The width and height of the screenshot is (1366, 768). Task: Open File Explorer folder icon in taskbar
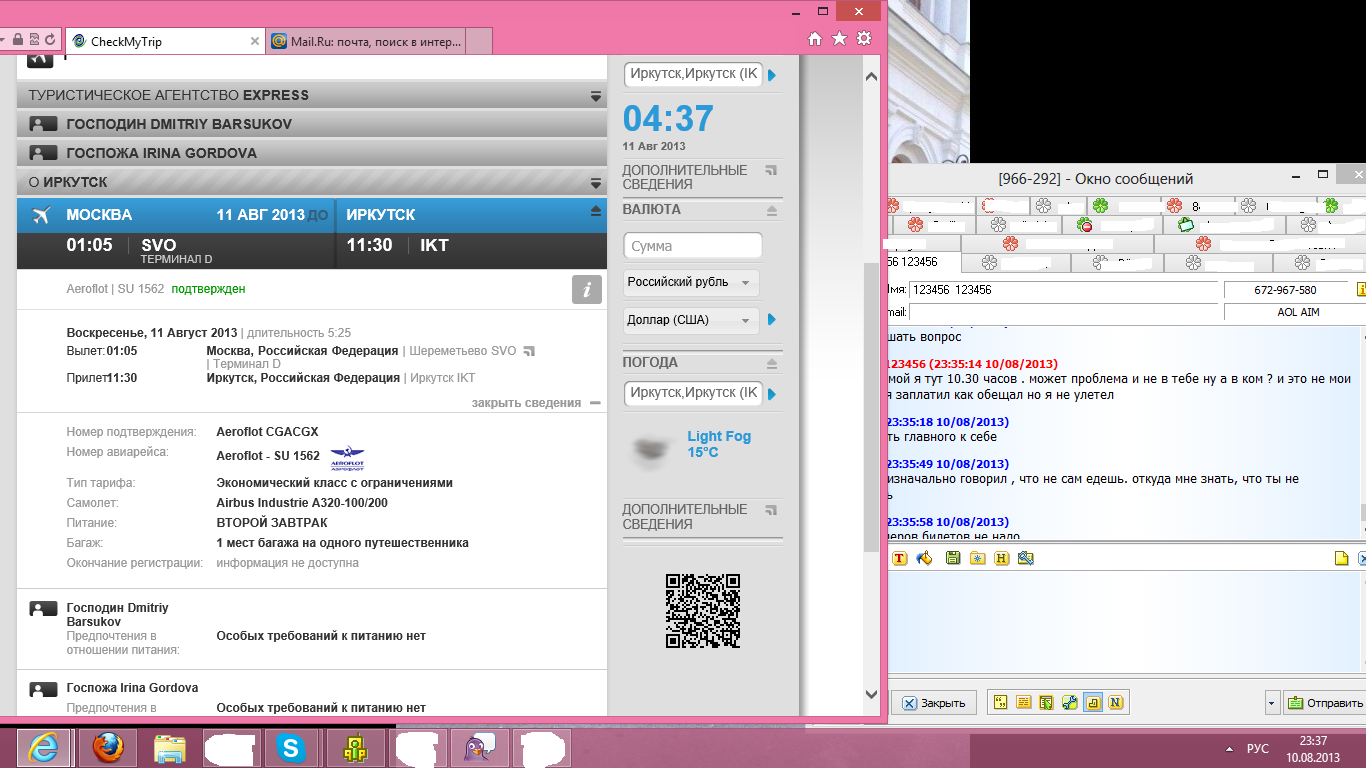coord(170,748)
